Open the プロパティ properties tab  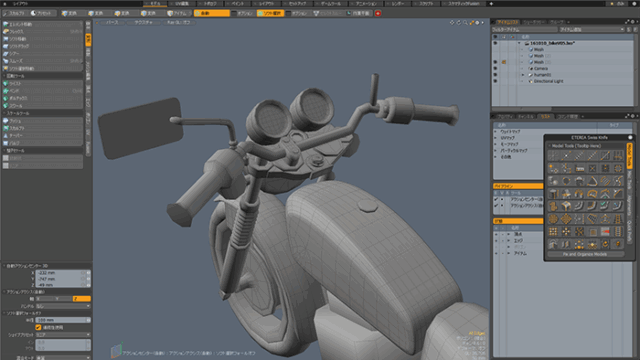point(504,116)
